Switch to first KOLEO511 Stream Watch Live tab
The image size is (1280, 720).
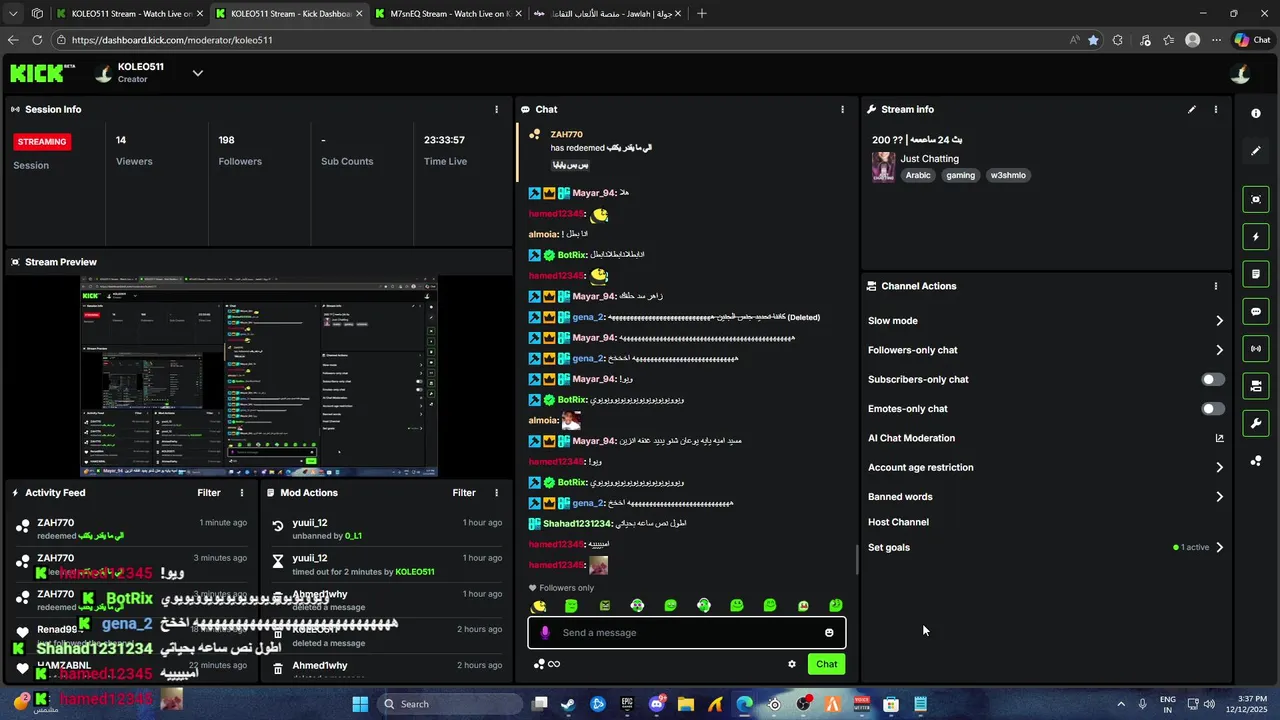130,14
